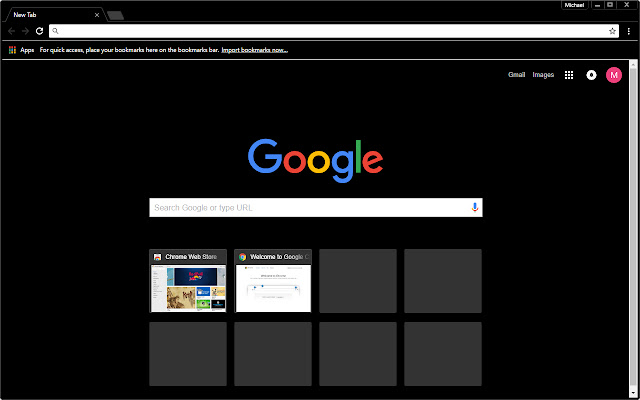This screenshot has height=400, width=640.
Task: Open the Welcome to Google Chrome thumbnail
Action: click(x=273, y=281)
